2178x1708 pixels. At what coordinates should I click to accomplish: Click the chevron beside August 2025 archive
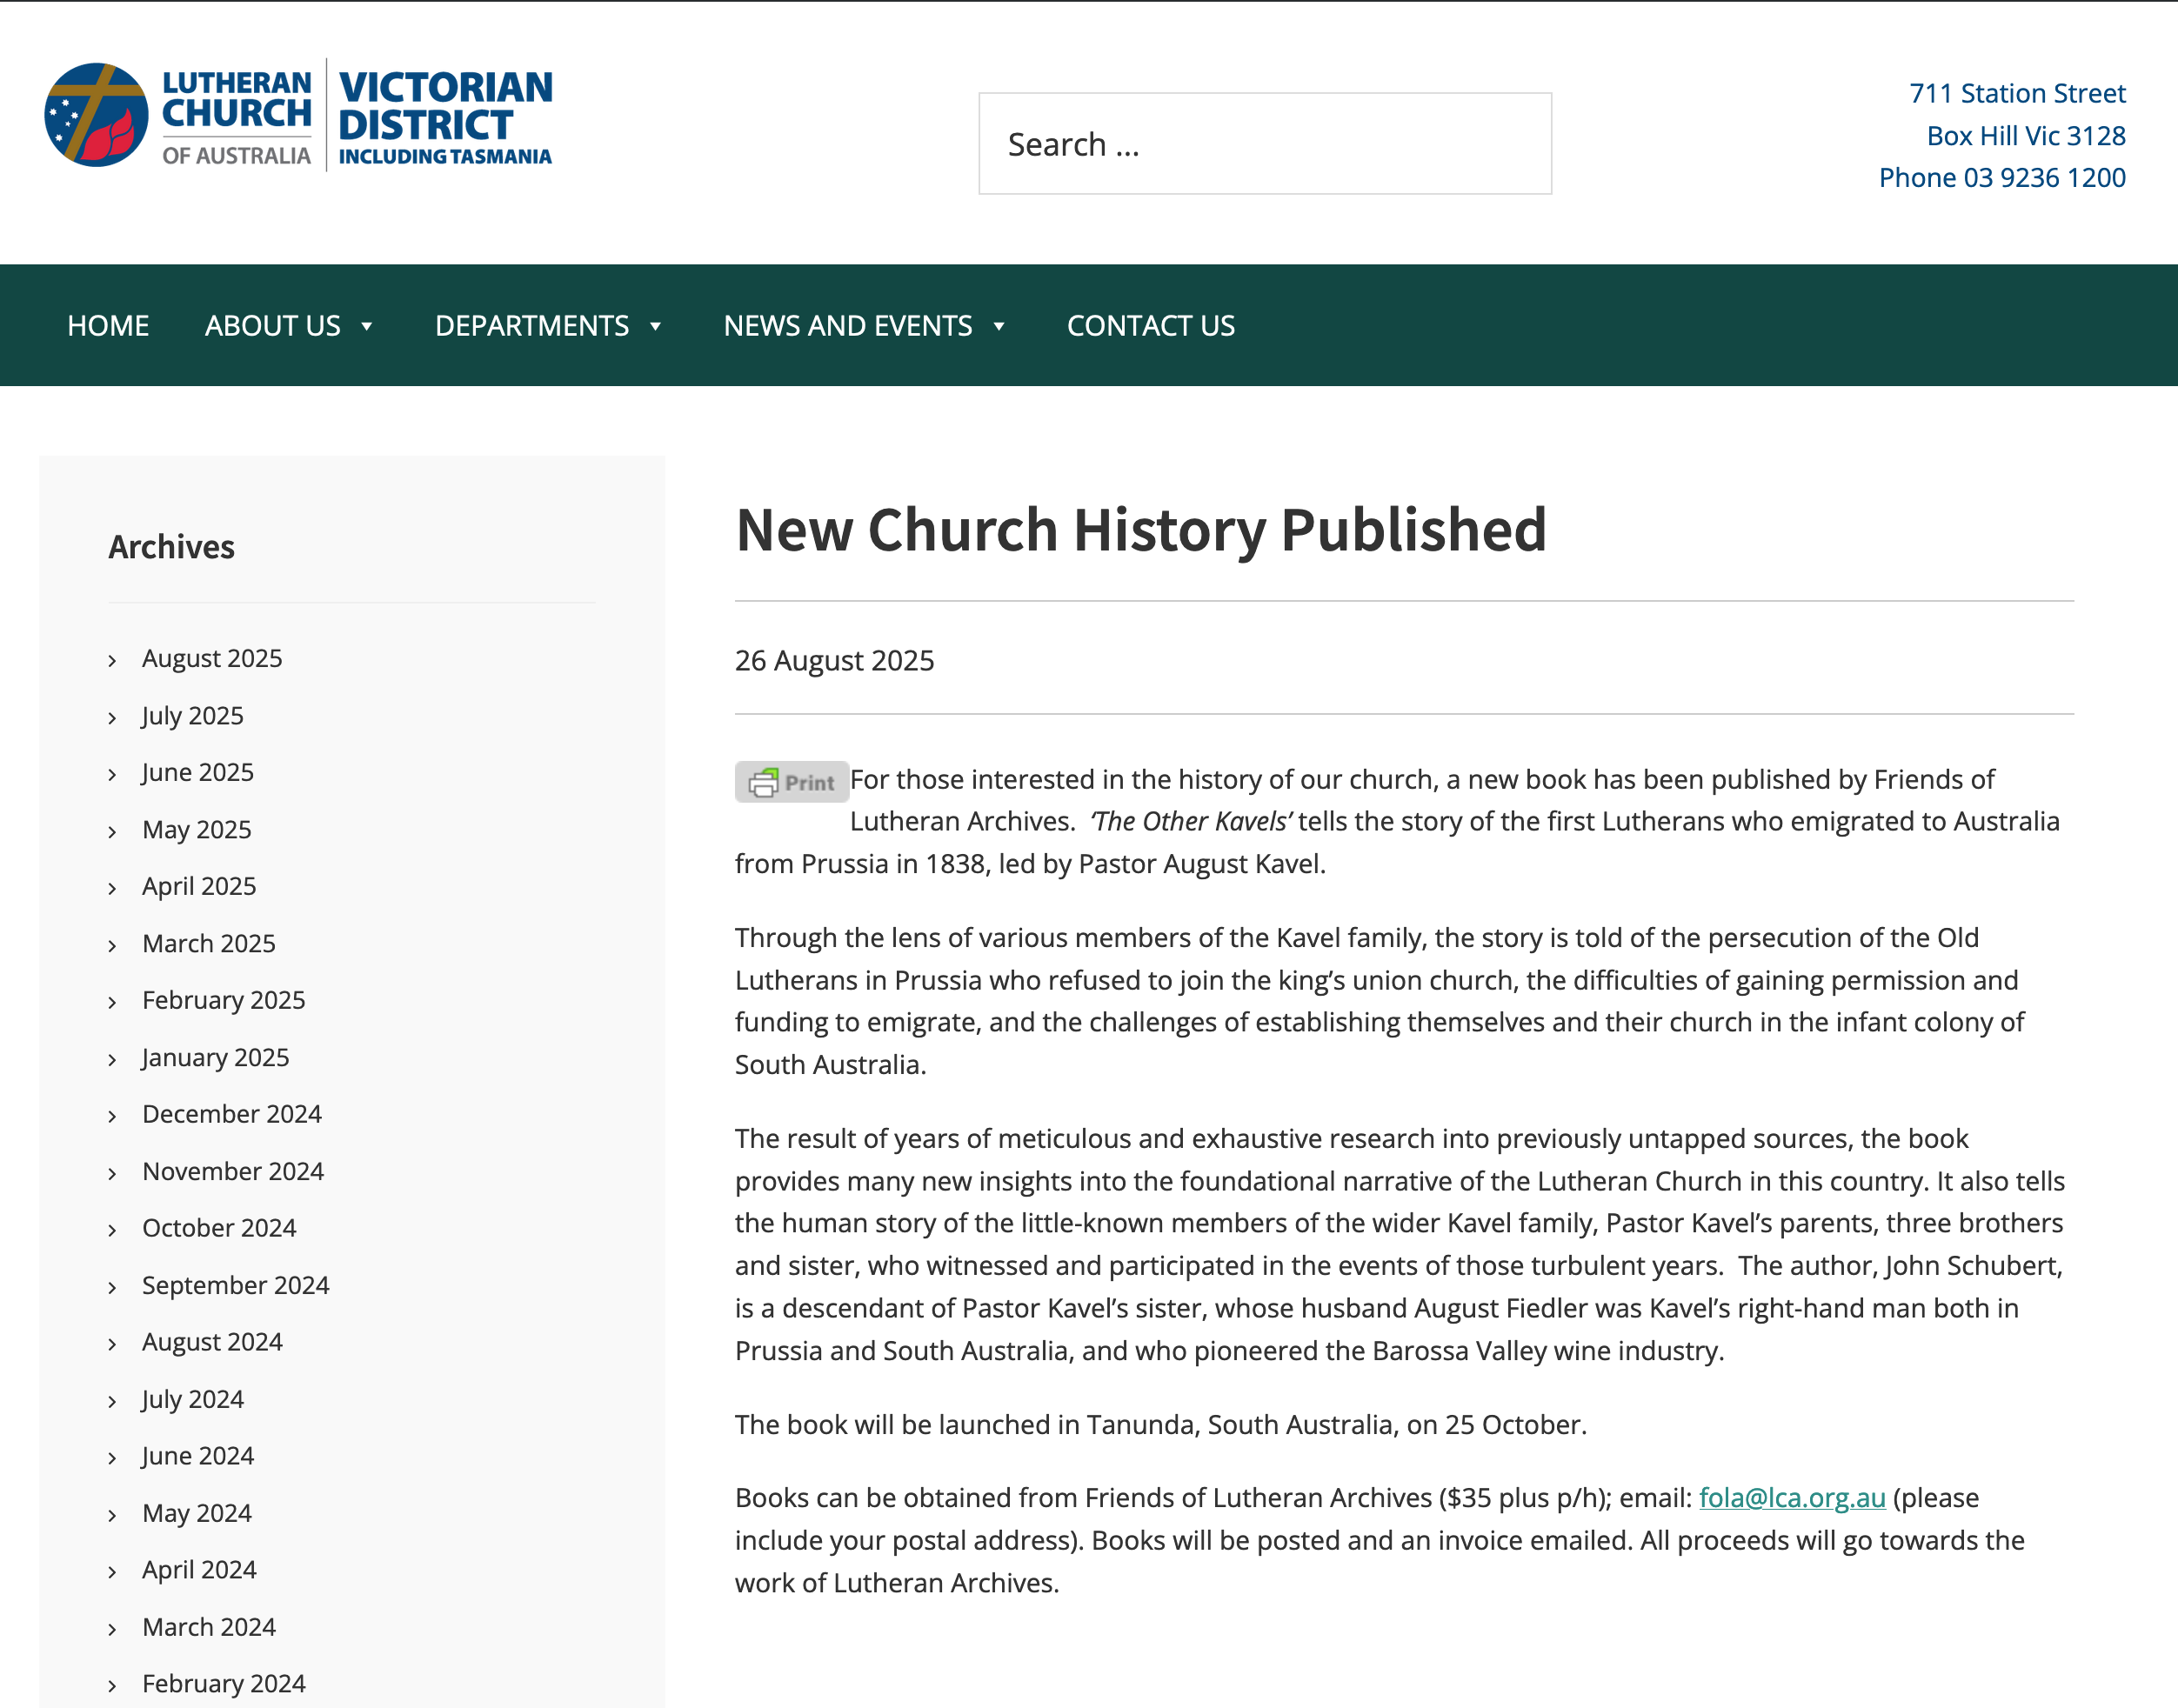click(113, 660)
